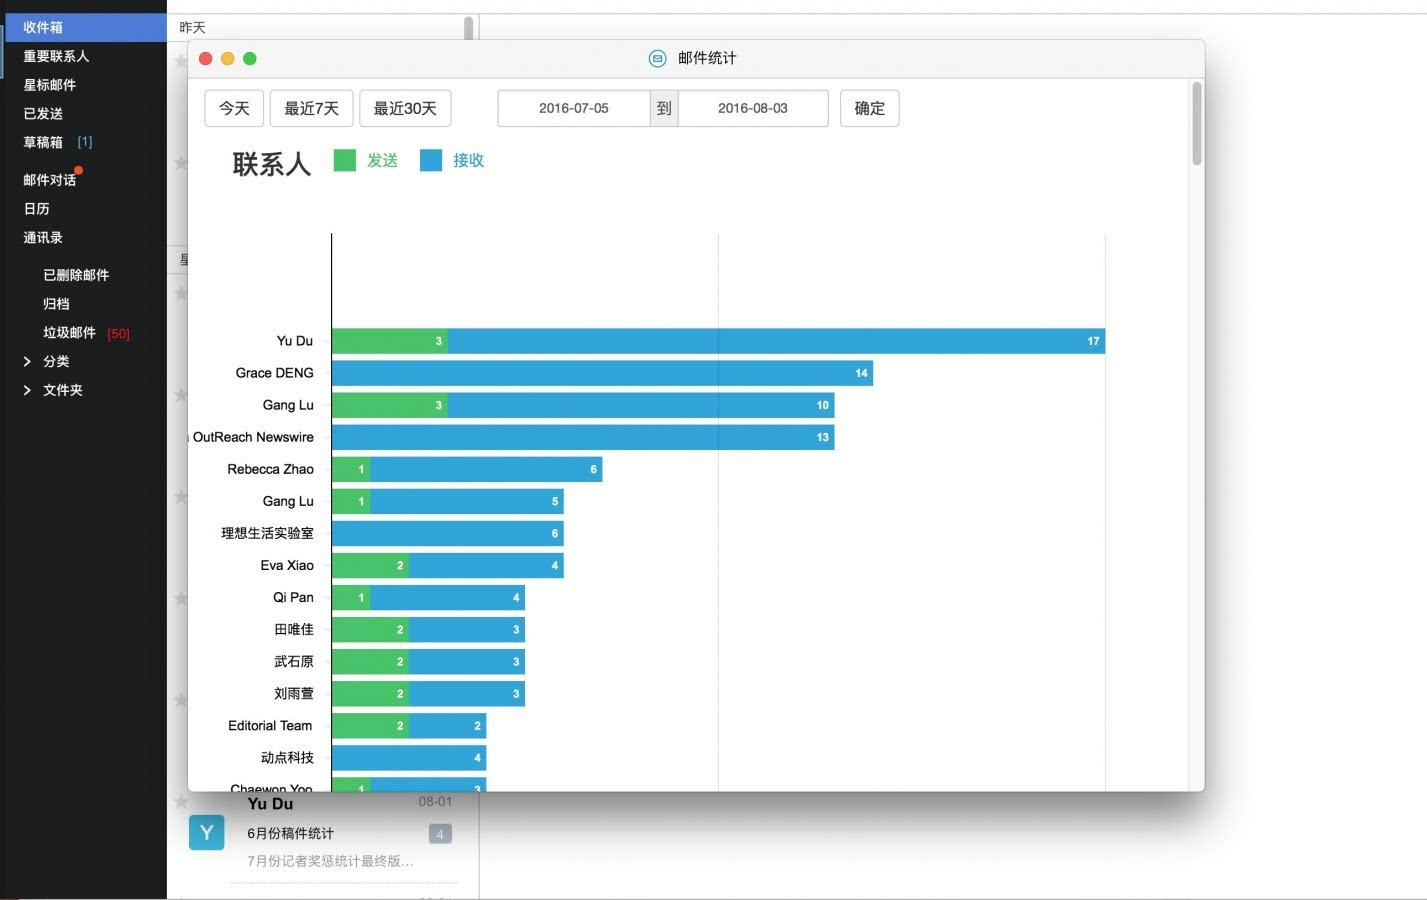Select the 最近7天 range button
The width and height of the screenshot is (1427, 900).
pyautogui.click(x=311, y=108)
